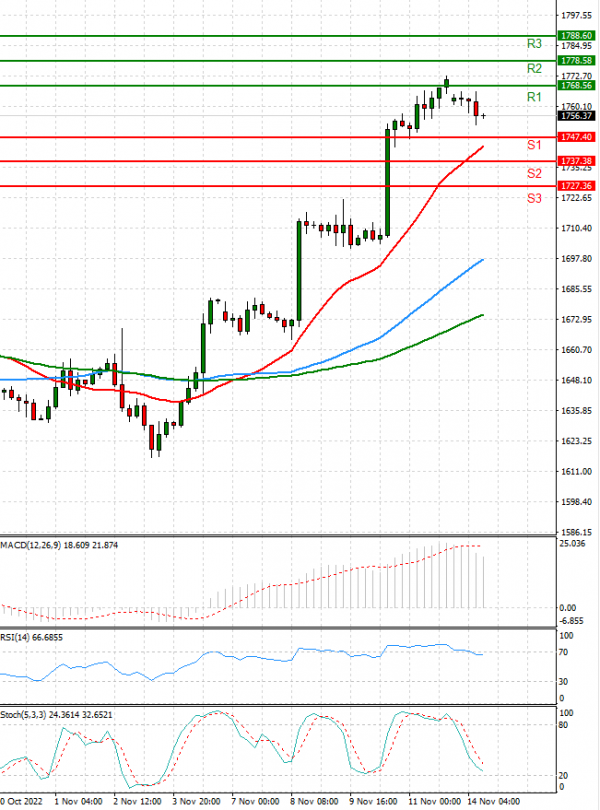Click the 1611.00 price scale value

click(x=576, y=471)
